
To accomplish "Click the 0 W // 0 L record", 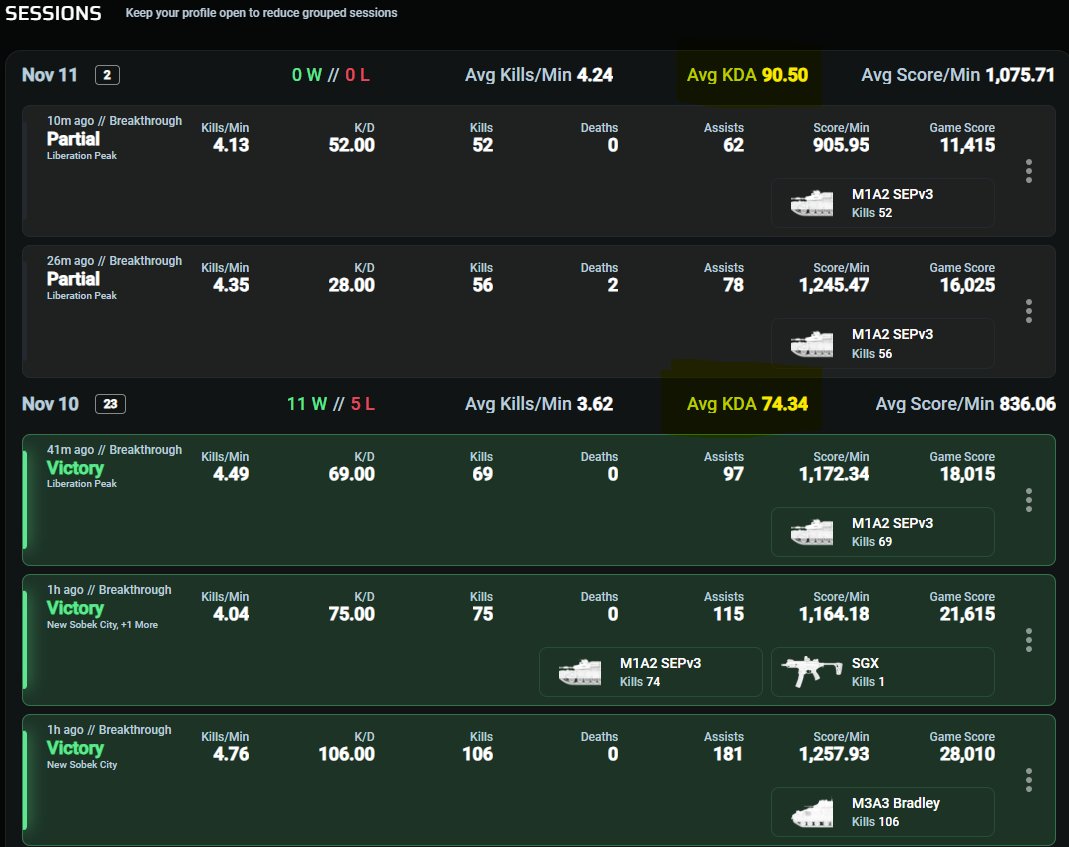I will (331, 75).
